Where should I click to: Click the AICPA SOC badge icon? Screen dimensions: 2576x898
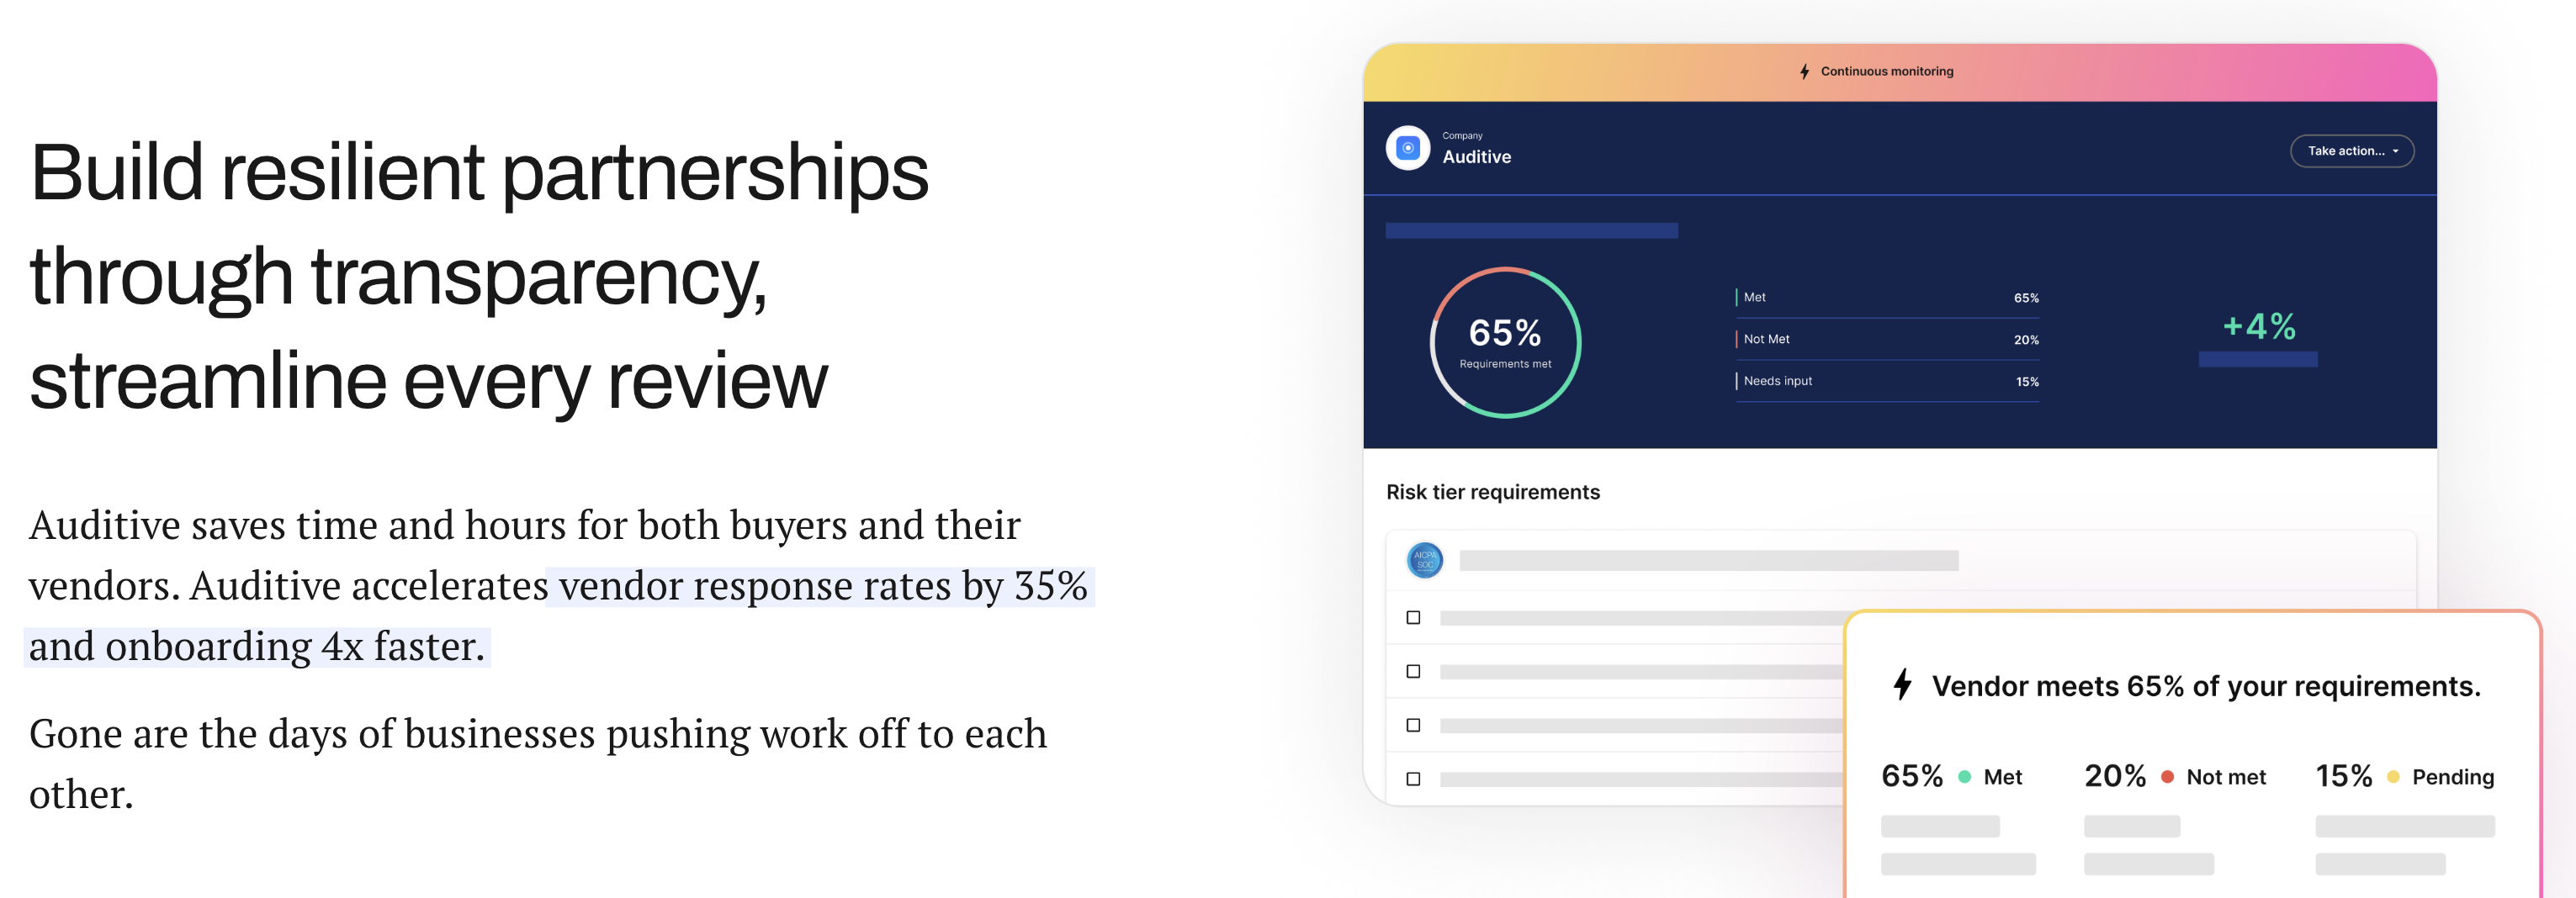(x=1424, y=560)
